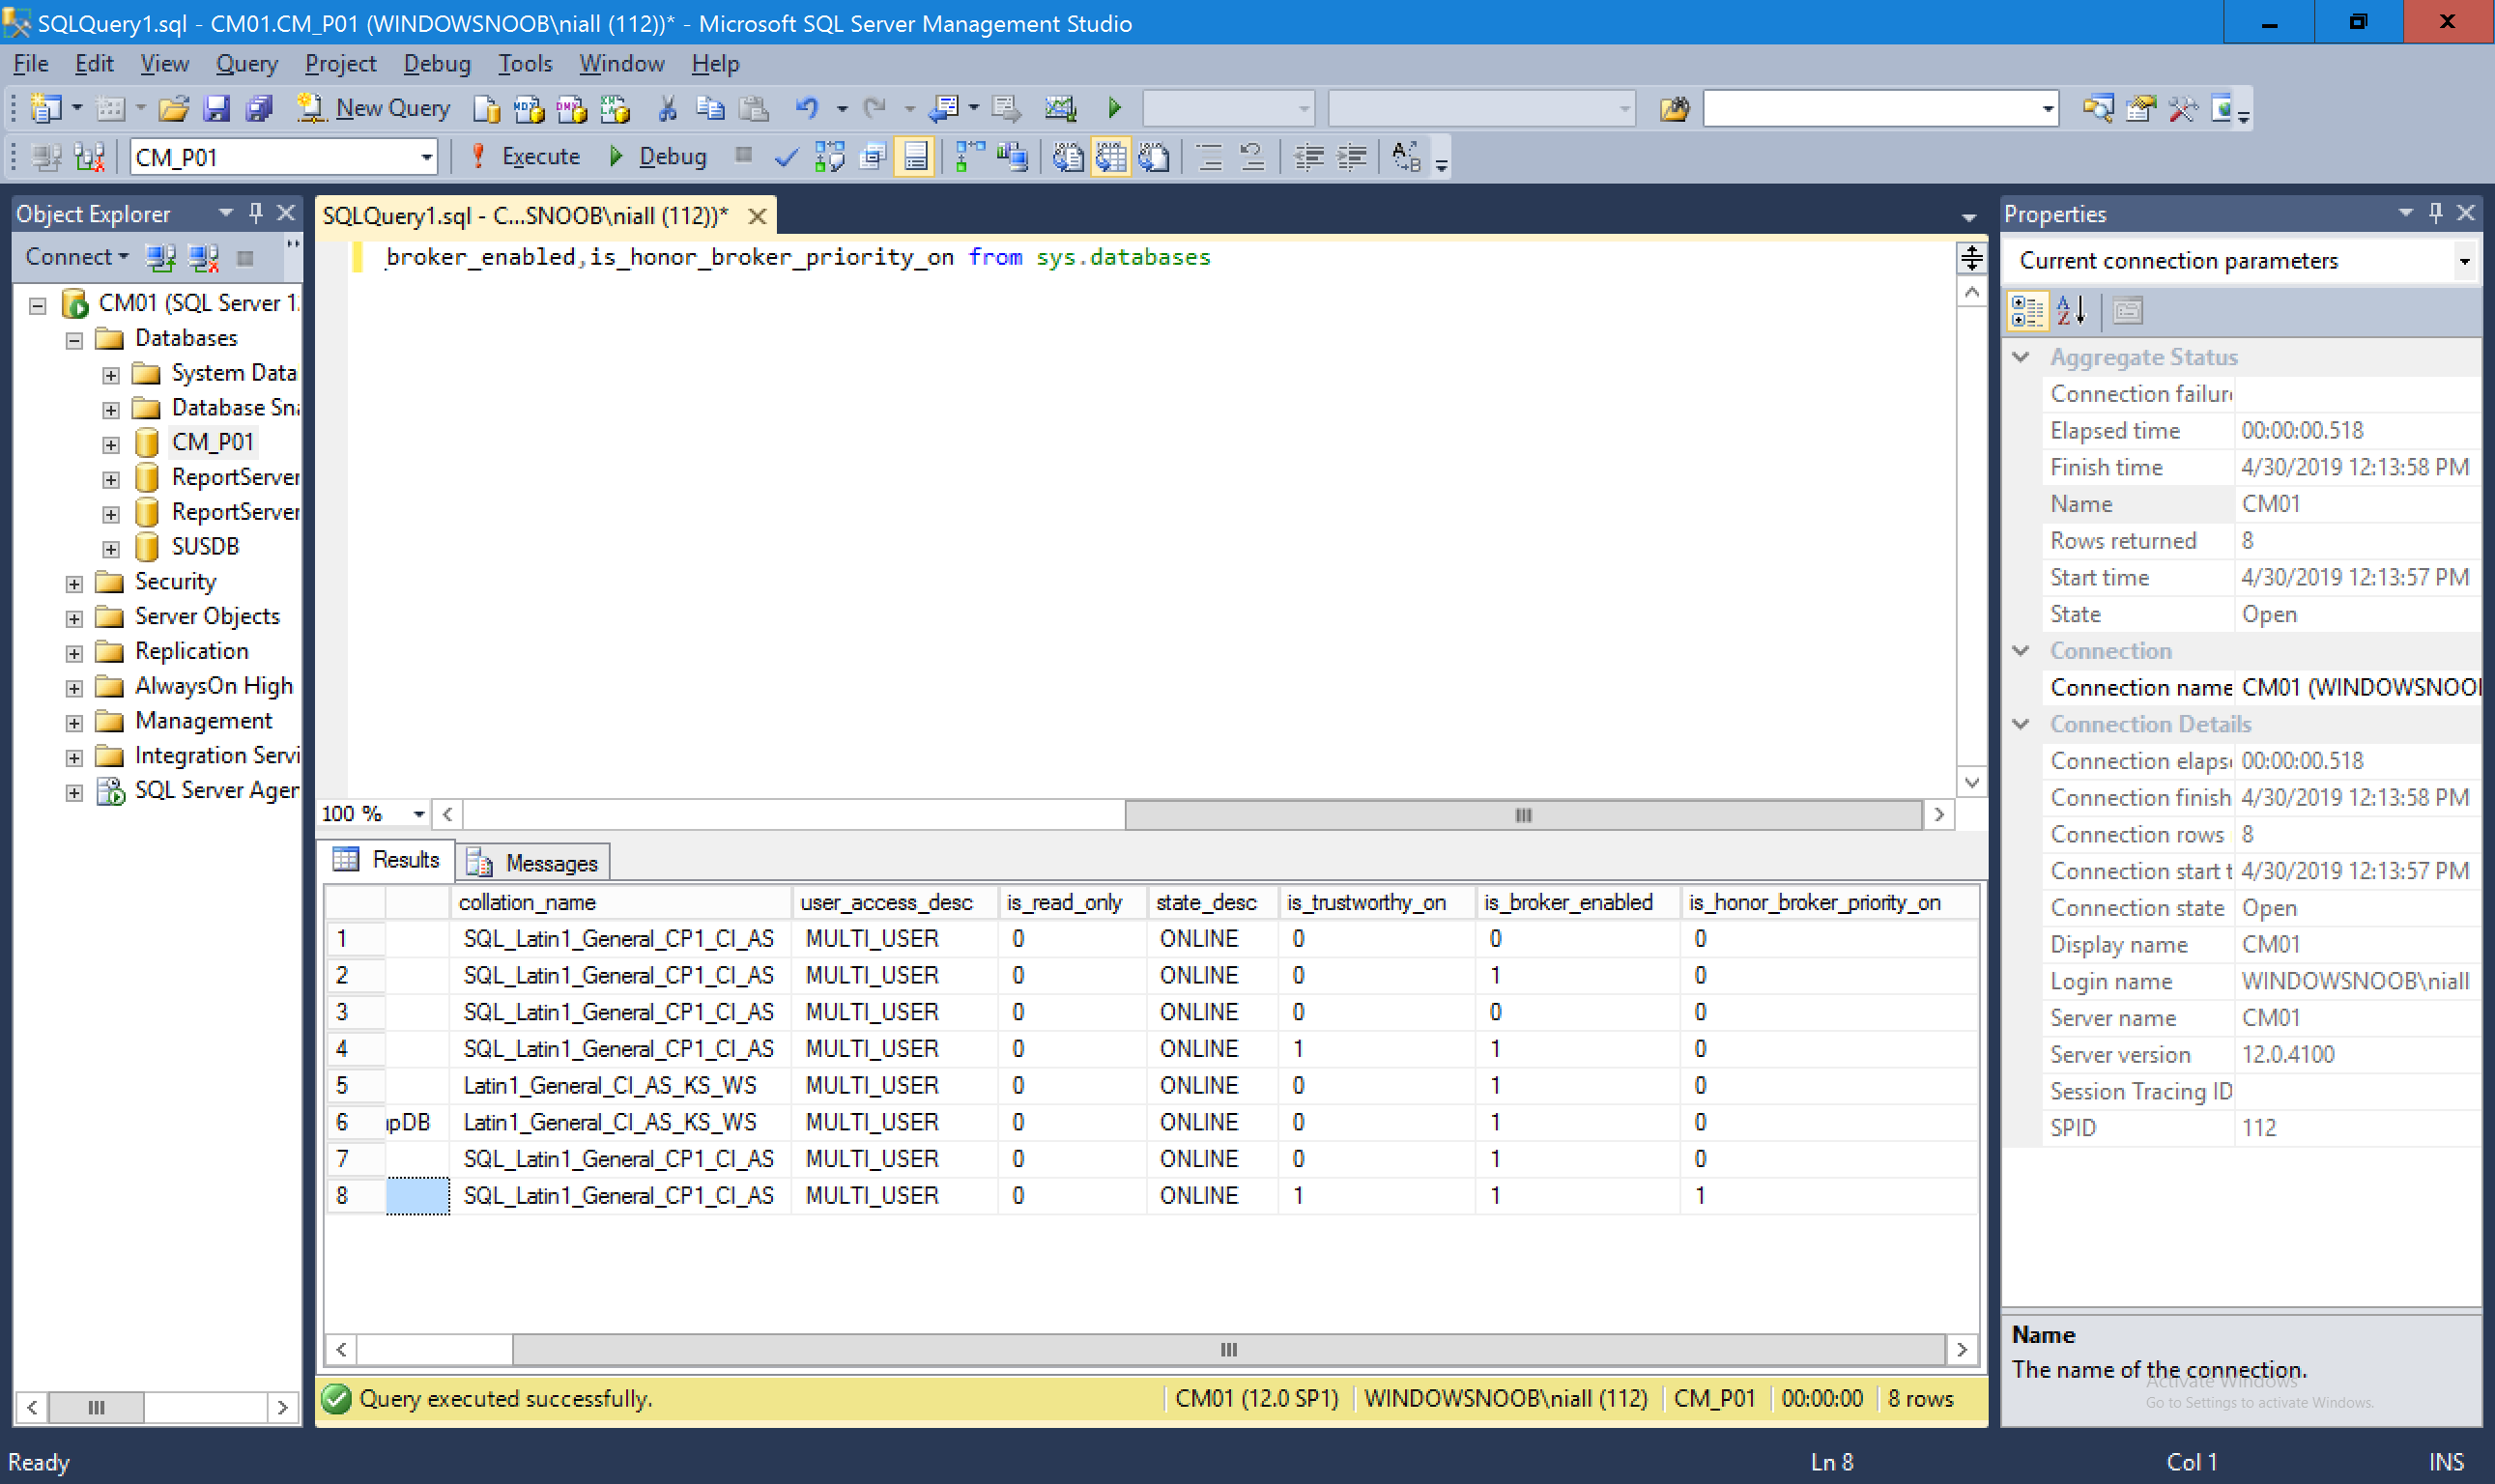Click the Analysis Services XMLA Query icon
The height and width of the screenshot is (1484, 2495).
615,108
